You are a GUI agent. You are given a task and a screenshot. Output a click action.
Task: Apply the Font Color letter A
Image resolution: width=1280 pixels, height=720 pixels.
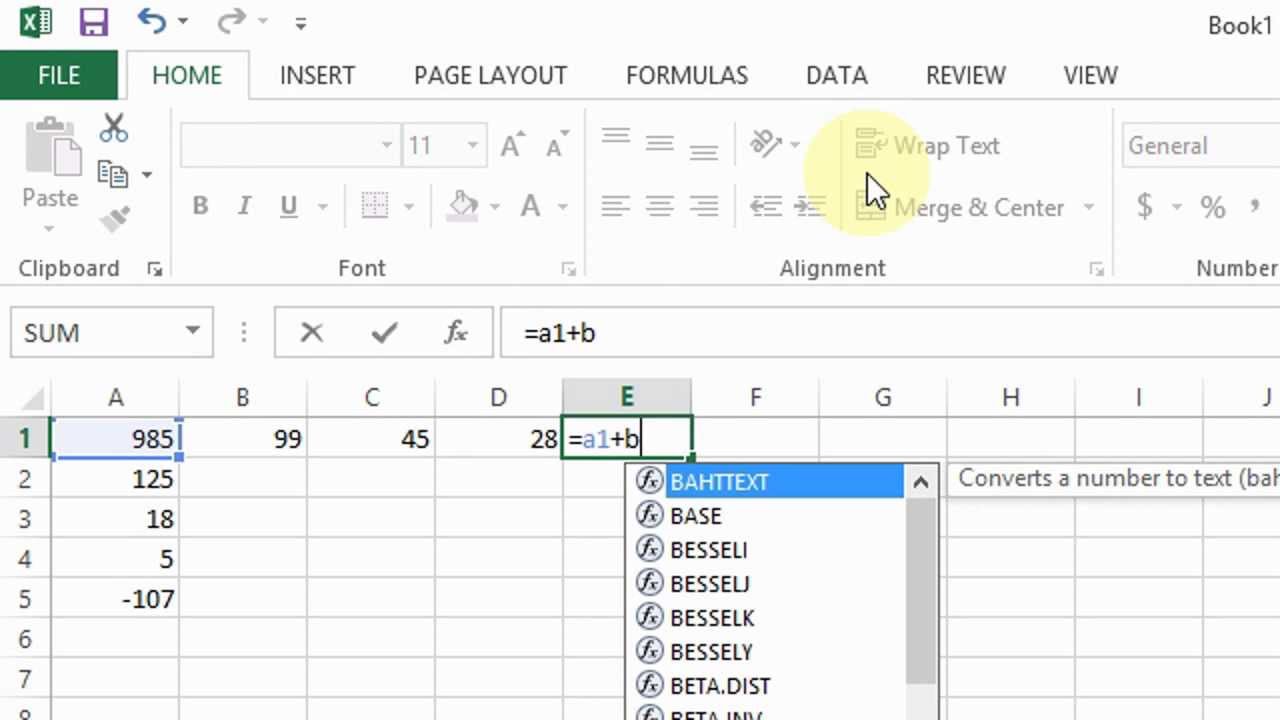point(531,207)
